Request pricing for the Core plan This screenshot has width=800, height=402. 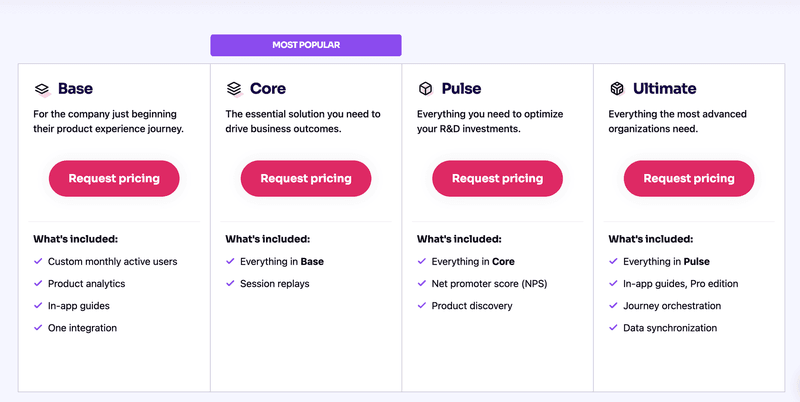[x=306, y=179]
